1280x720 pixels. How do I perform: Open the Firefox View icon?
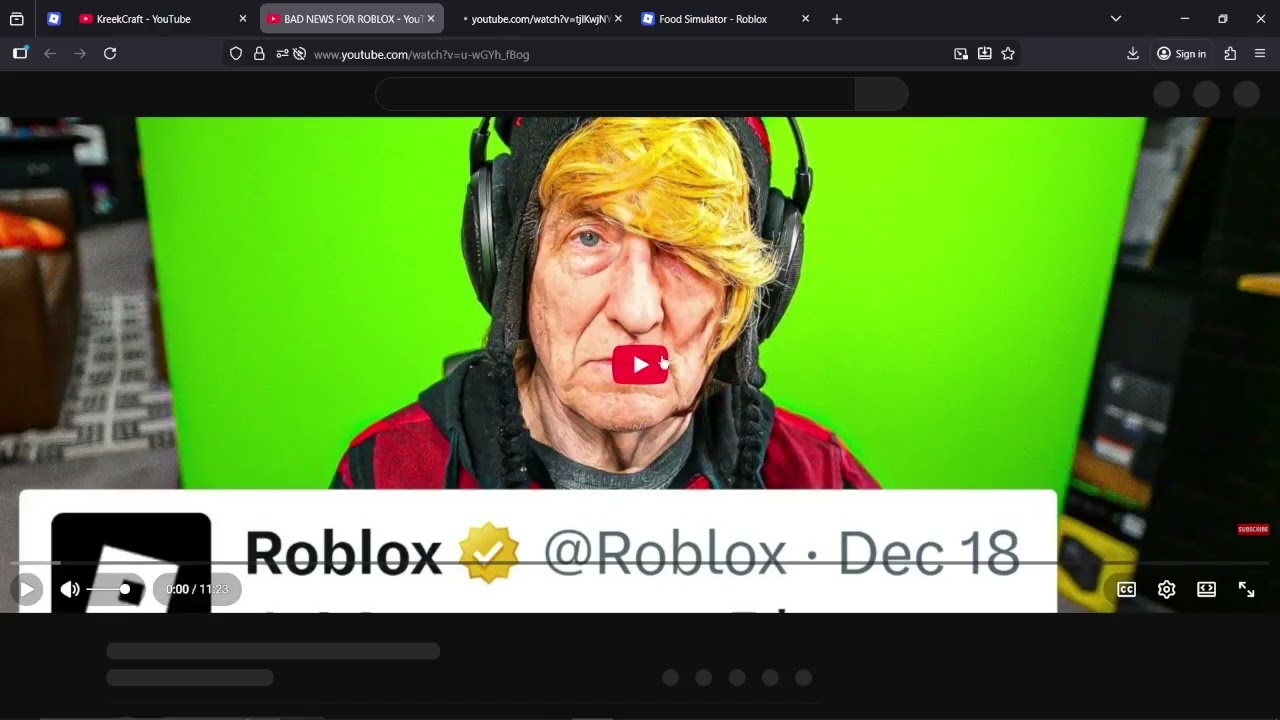(x=17, y=19)
